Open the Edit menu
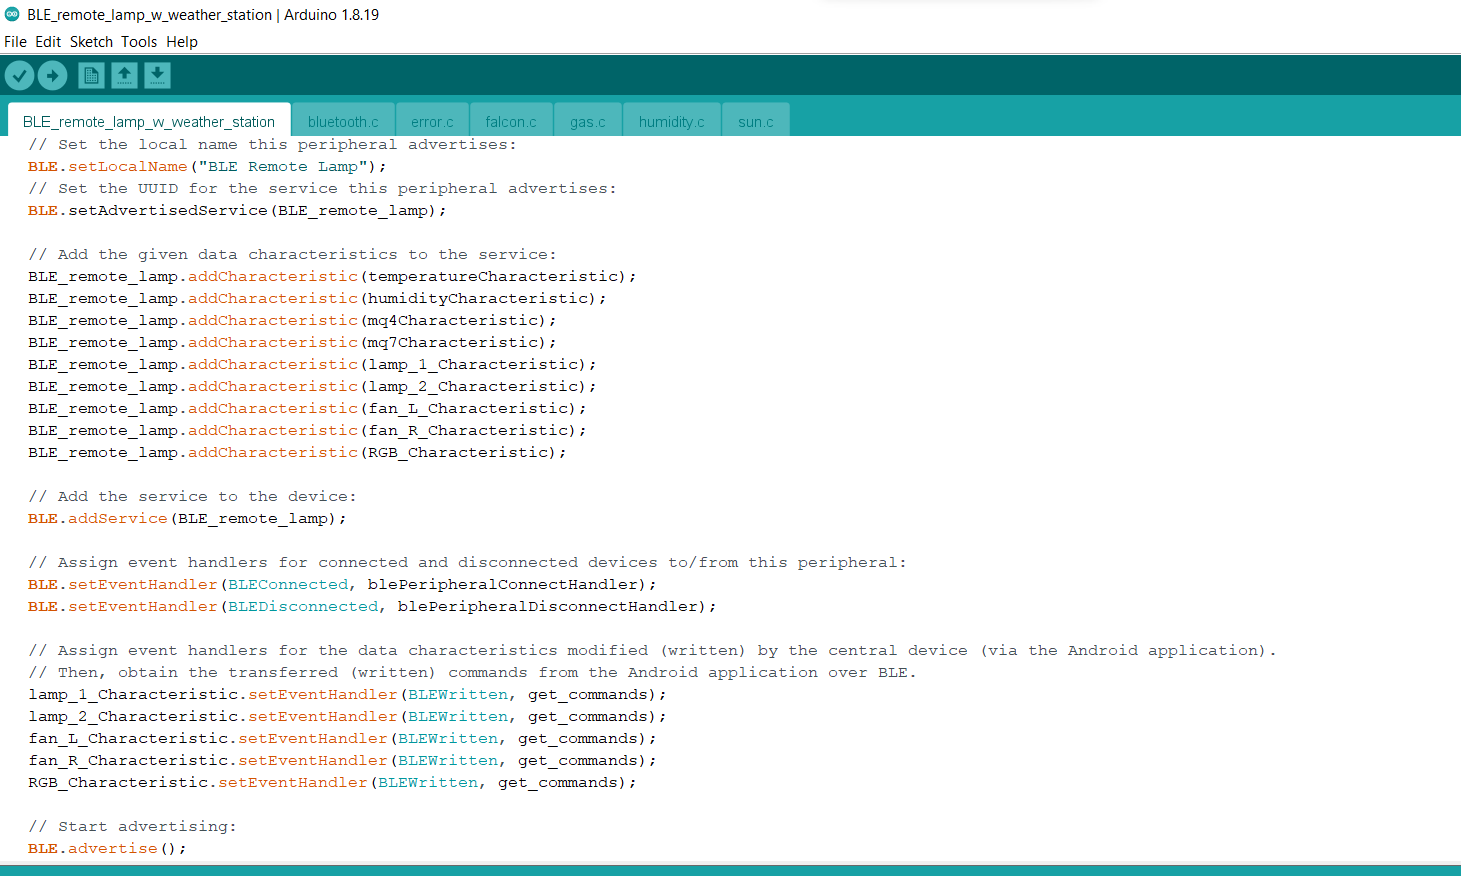This screenshot has height=876, width=1461. pos(47,42)
